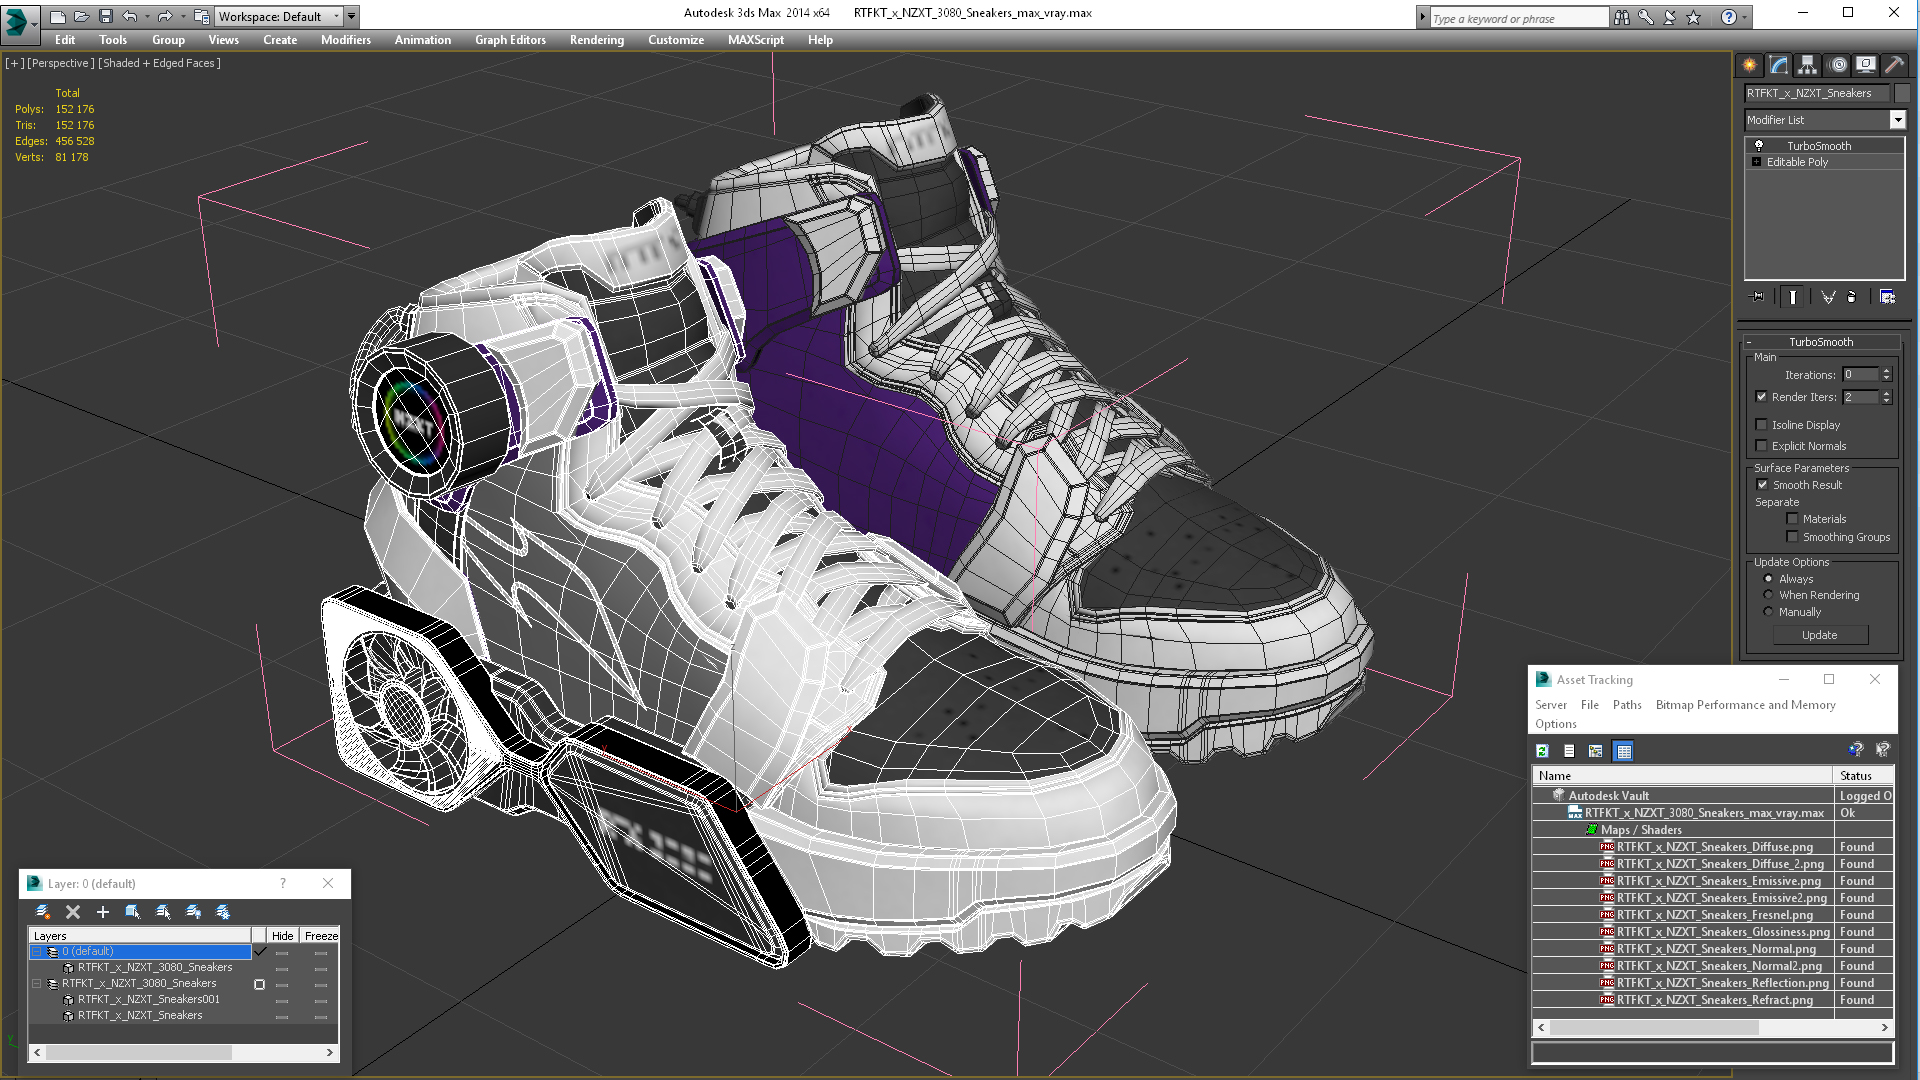Open Configure Modifier Sets icon
The width and height of the screenshot is (1920, 1080).
pos(1887,297)
